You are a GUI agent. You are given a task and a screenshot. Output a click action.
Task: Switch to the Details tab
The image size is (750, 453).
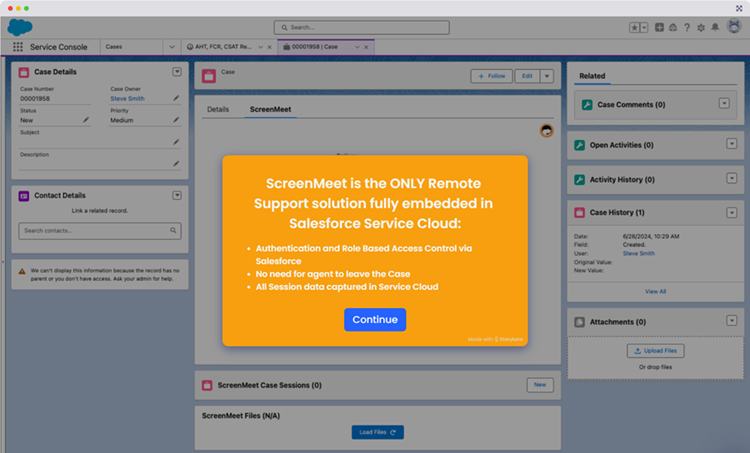(218, 110)
